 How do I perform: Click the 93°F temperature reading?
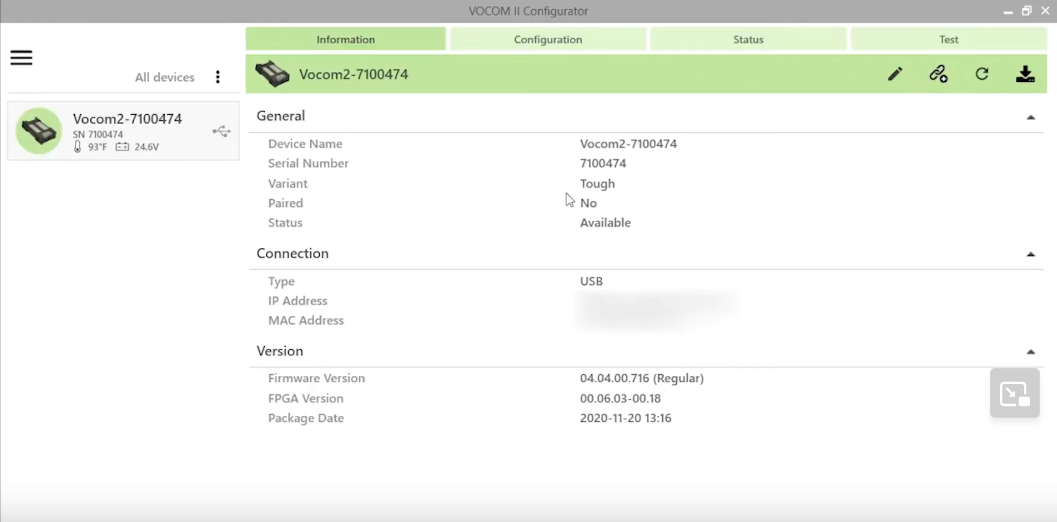coord(98,147)
